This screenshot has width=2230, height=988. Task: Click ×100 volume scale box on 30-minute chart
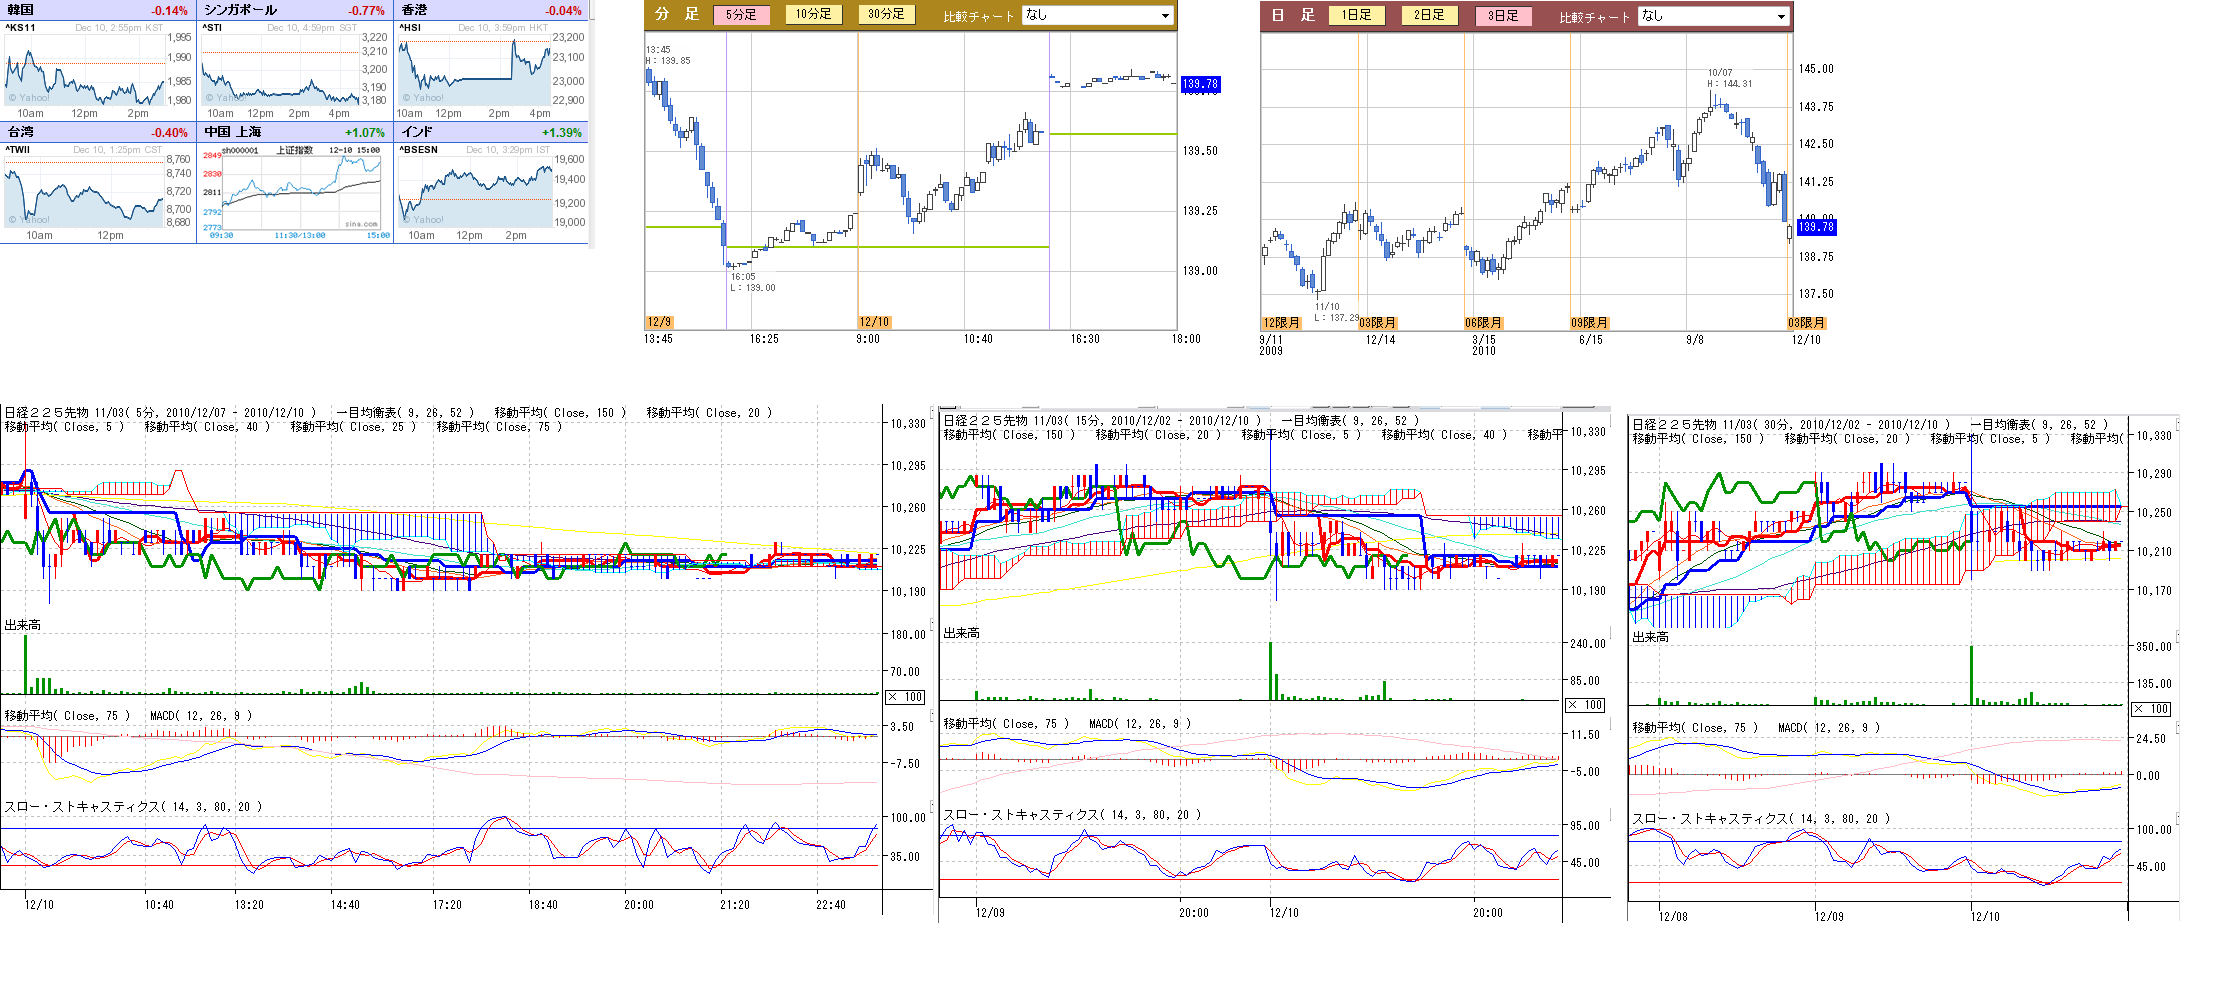point(2151,709)
